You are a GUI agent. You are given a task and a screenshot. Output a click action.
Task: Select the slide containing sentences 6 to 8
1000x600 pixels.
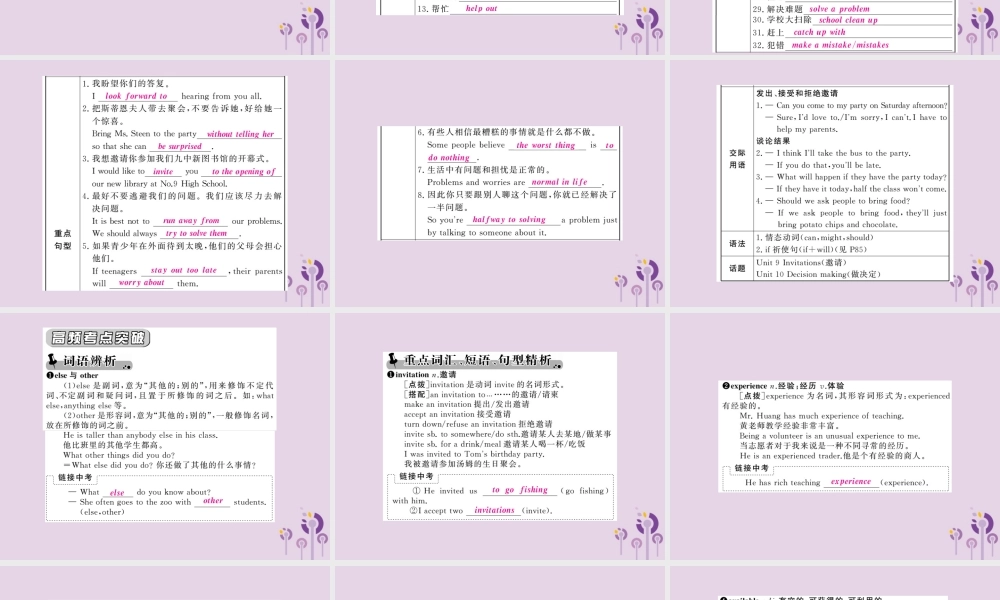(x=500, y=183)
